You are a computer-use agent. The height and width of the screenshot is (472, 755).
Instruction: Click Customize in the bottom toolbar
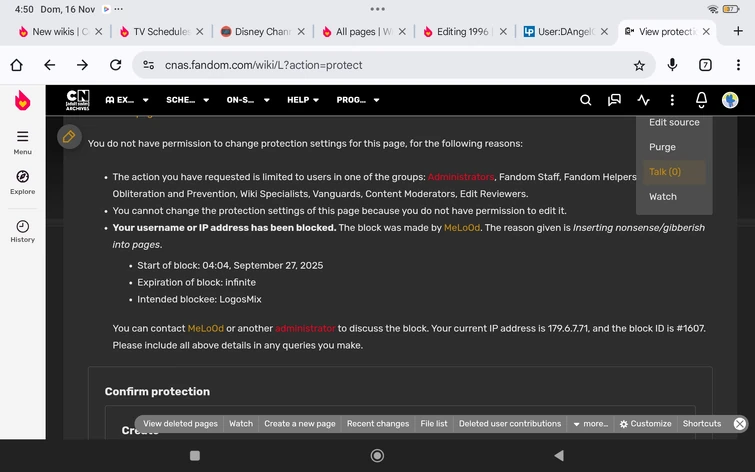[x=646, y=424]
